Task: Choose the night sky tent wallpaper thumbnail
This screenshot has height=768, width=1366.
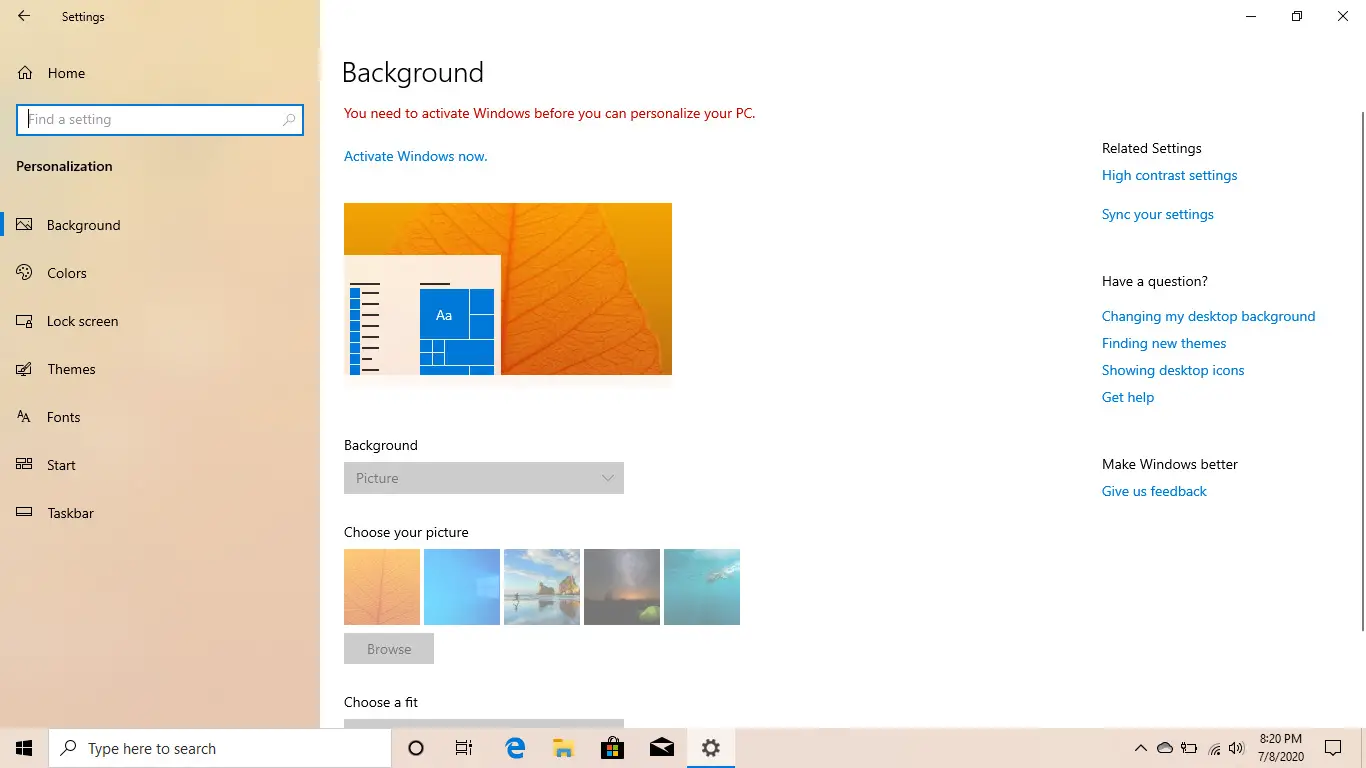Action: pos(622,587)
